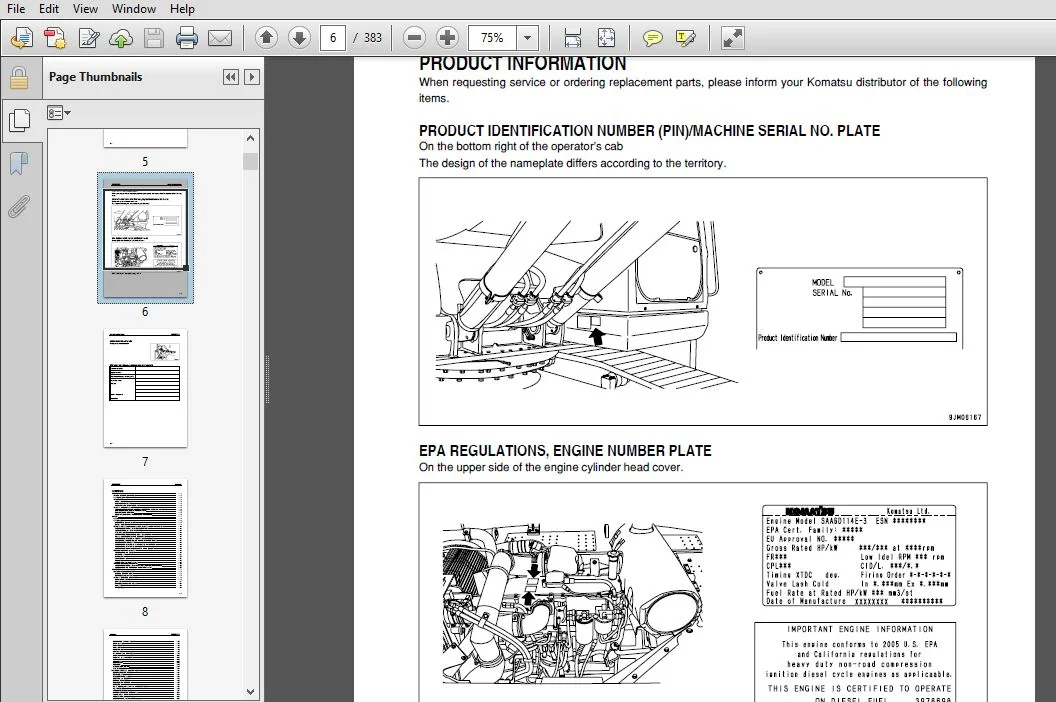Select page 8 thumbnail
The height and width of the screenshot is (702, 1056).
[x=145, y=538]
